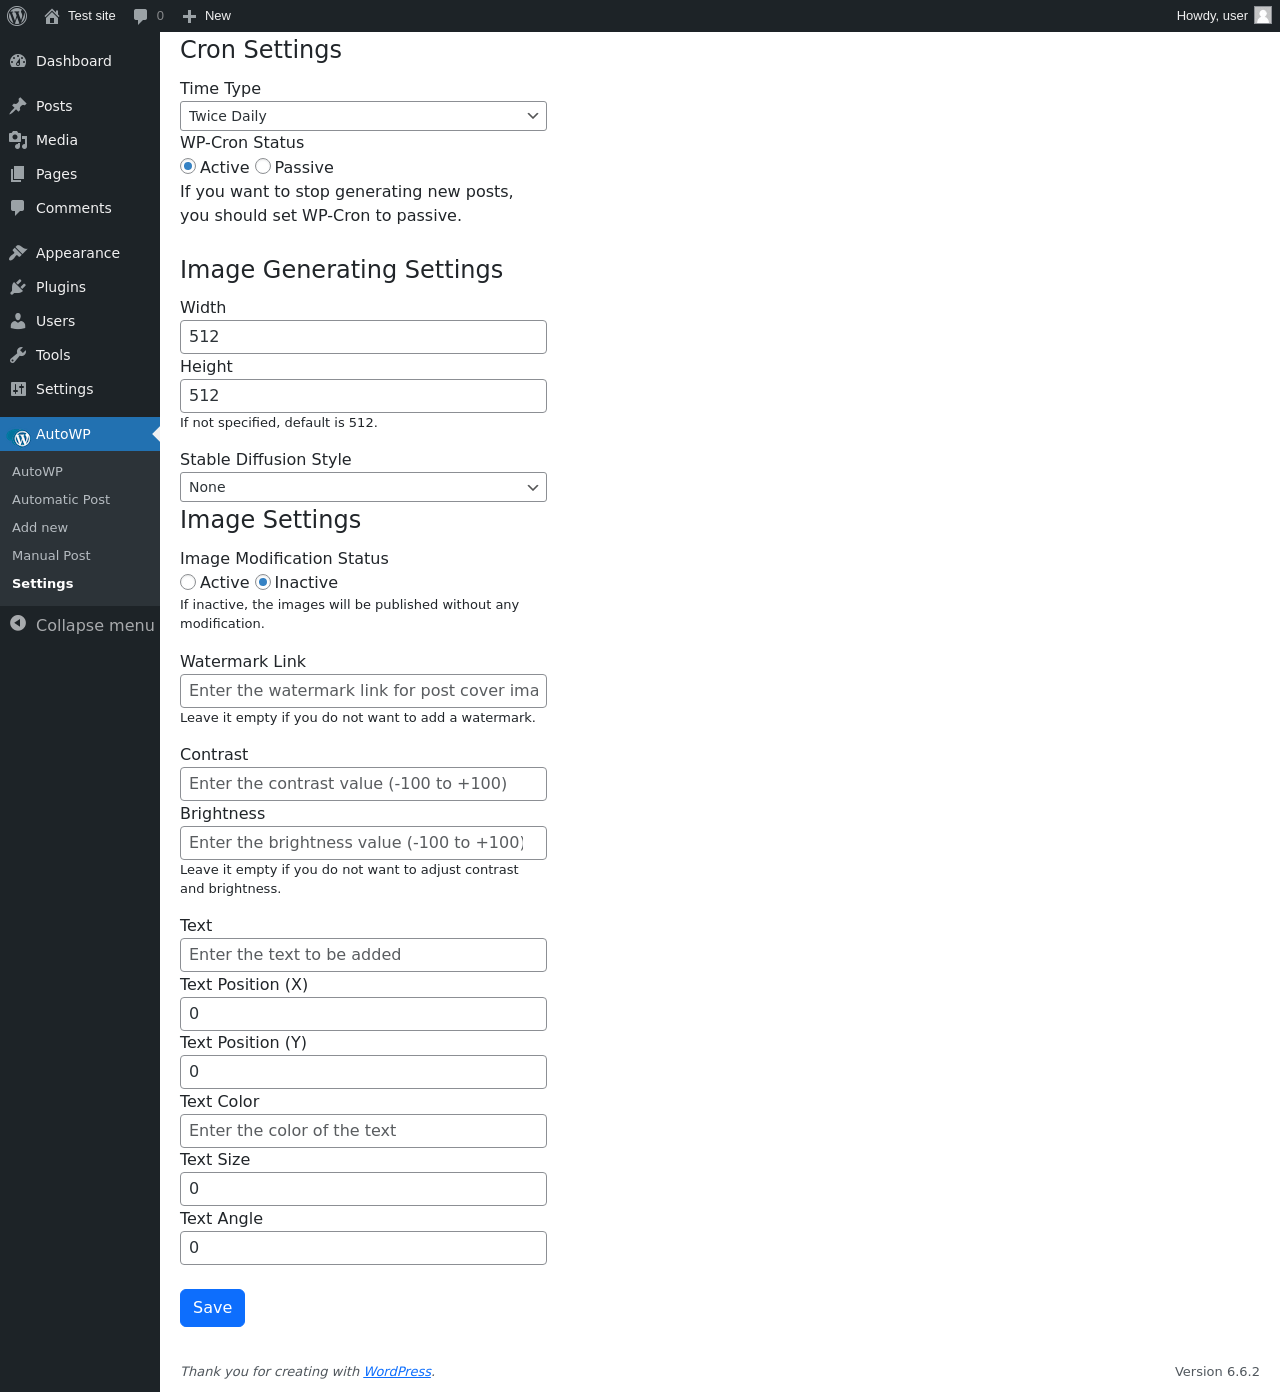Set WP-Cron Status to Passive
1280x1392 pixels.
[263, 167]
